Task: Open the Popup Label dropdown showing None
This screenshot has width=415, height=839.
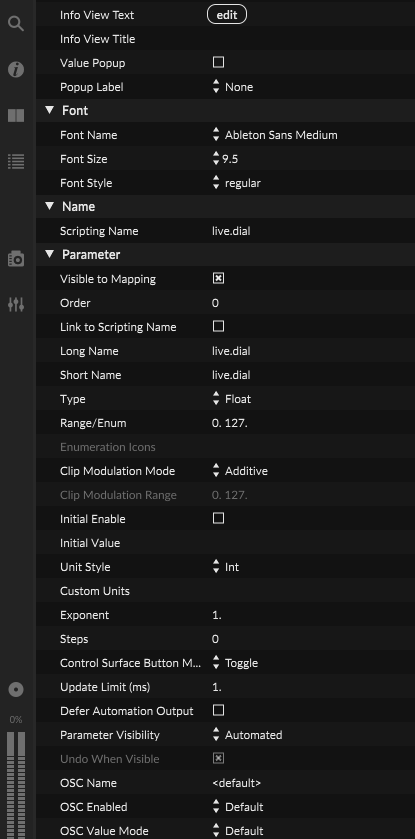Action: click(x=233, y=87)
